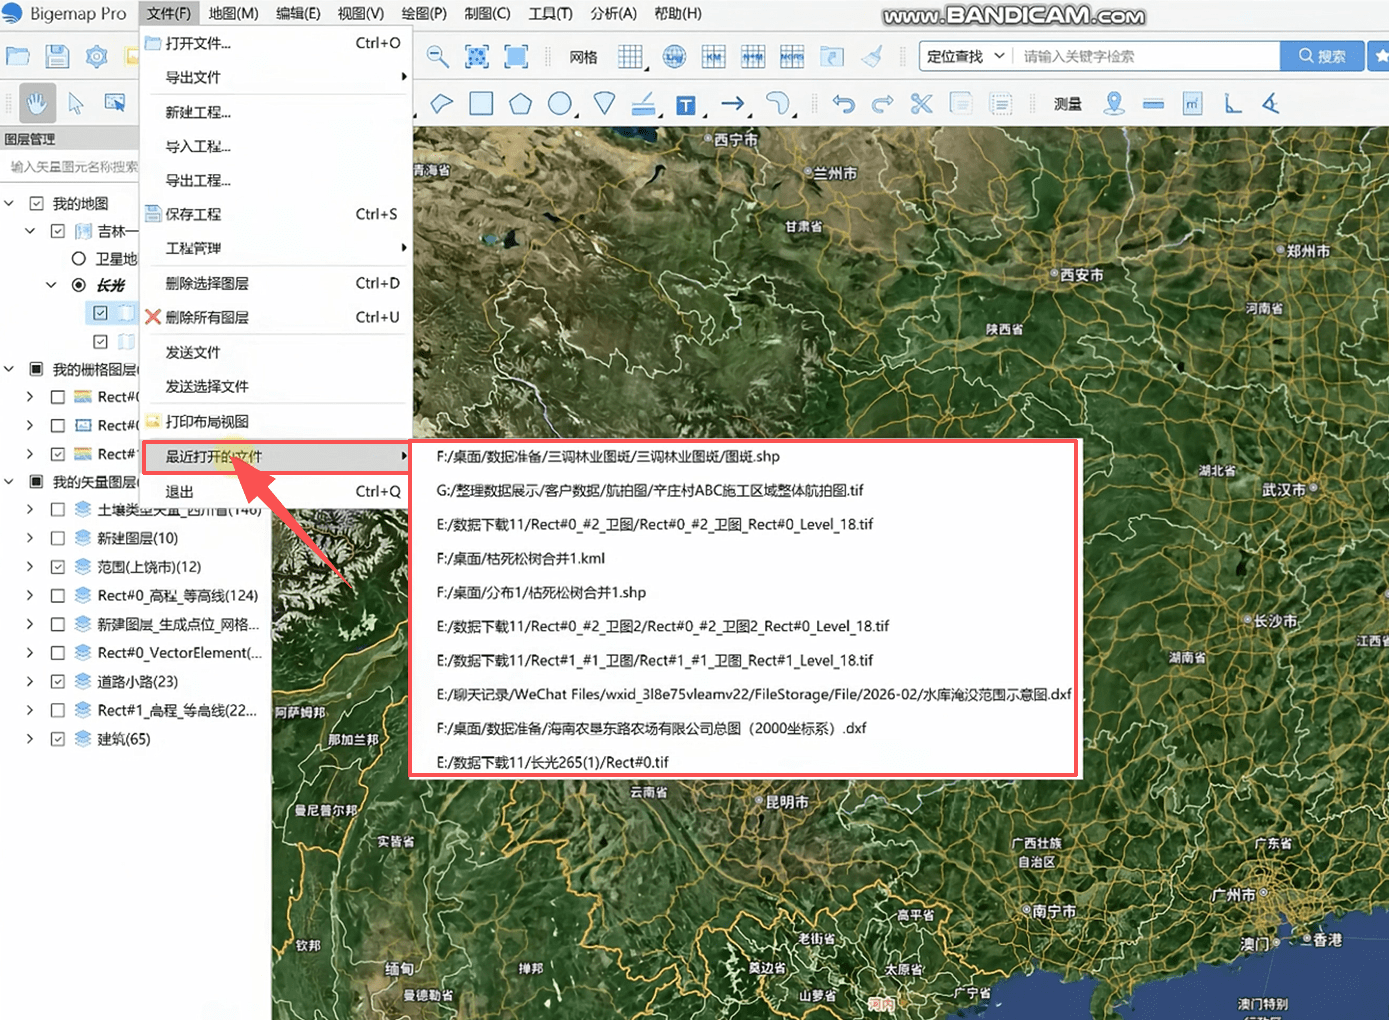Select the arrow line drawing tool
Viewport: 1389px width, 1020px height.
(733, 103)
